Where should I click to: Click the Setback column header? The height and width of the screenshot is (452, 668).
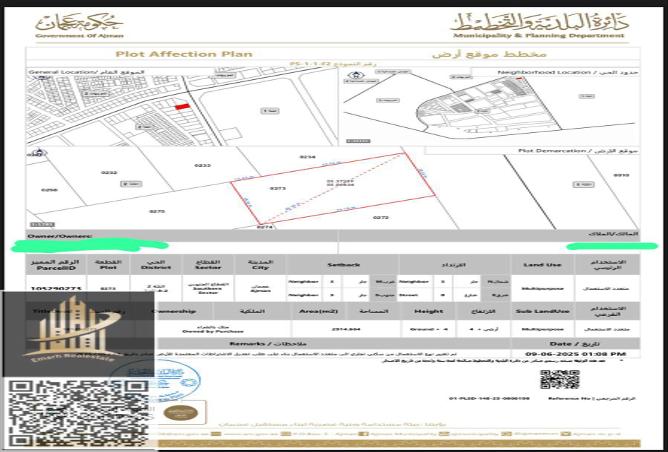pyautogui.click(x=344, y=265)
